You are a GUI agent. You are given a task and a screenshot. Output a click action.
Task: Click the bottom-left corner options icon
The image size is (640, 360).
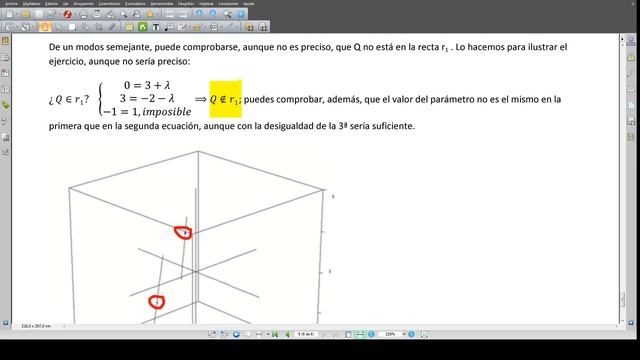click(x=5, y=323)
